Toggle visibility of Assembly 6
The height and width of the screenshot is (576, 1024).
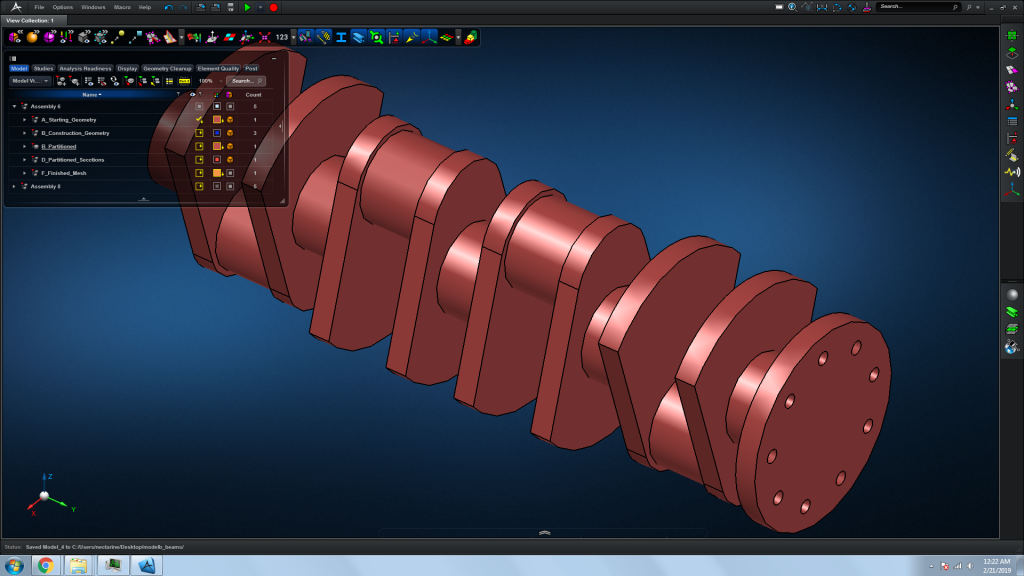199,106
